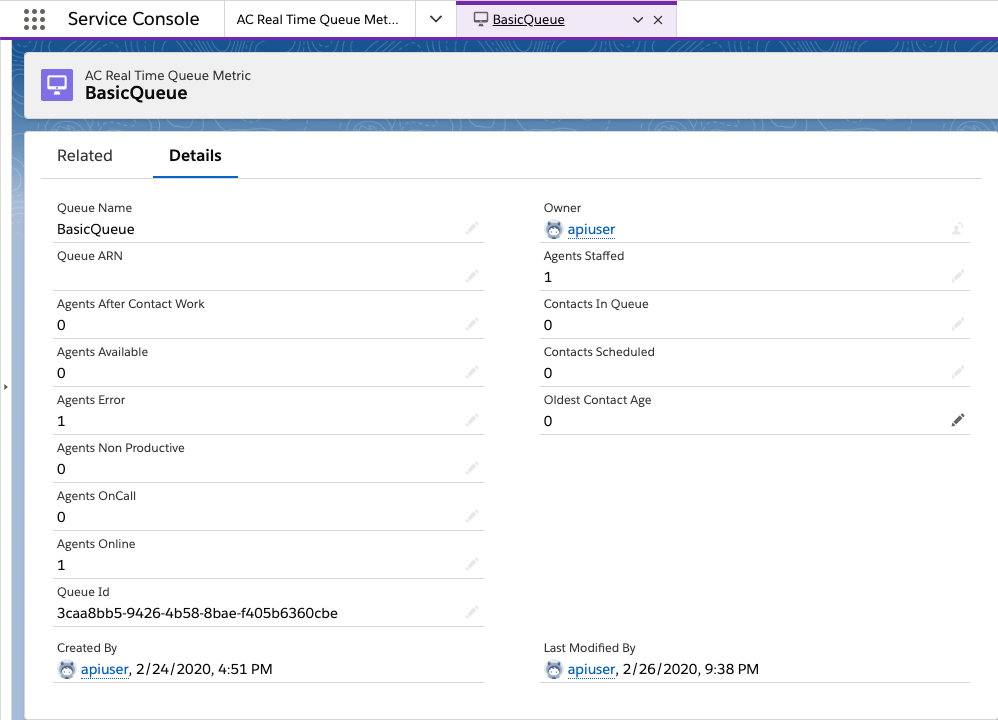Edit Agents Available pencil icon
The width and height of the screenshot is (998, 720).
472,372
